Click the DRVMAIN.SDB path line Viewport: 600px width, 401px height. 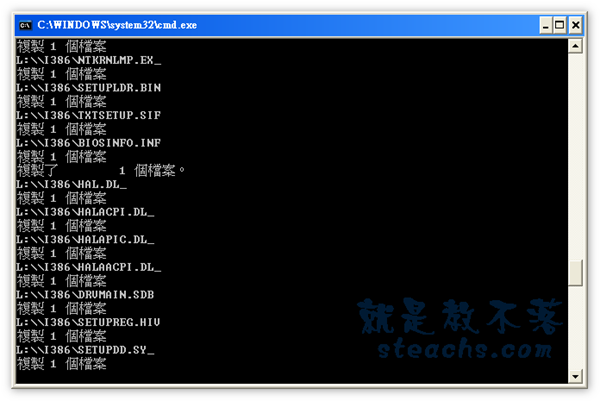point(85,295)
